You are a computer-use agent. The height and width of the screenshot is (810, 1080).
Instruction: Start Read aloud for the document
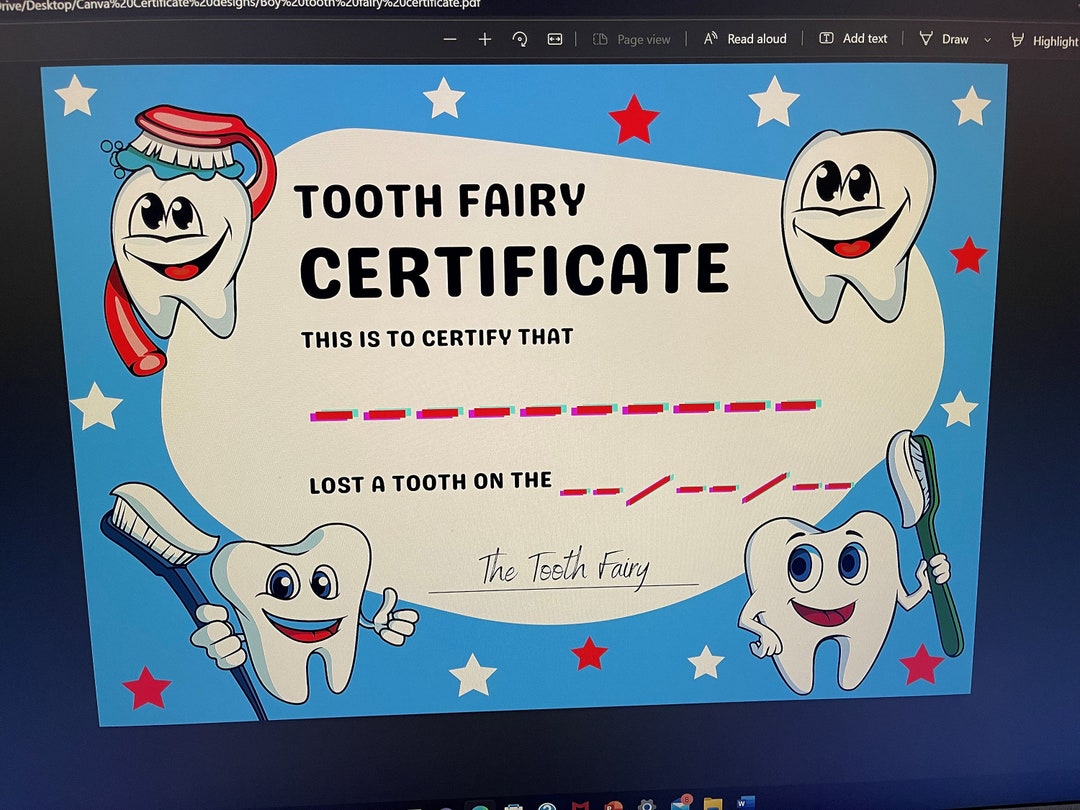tap(746, 39)
